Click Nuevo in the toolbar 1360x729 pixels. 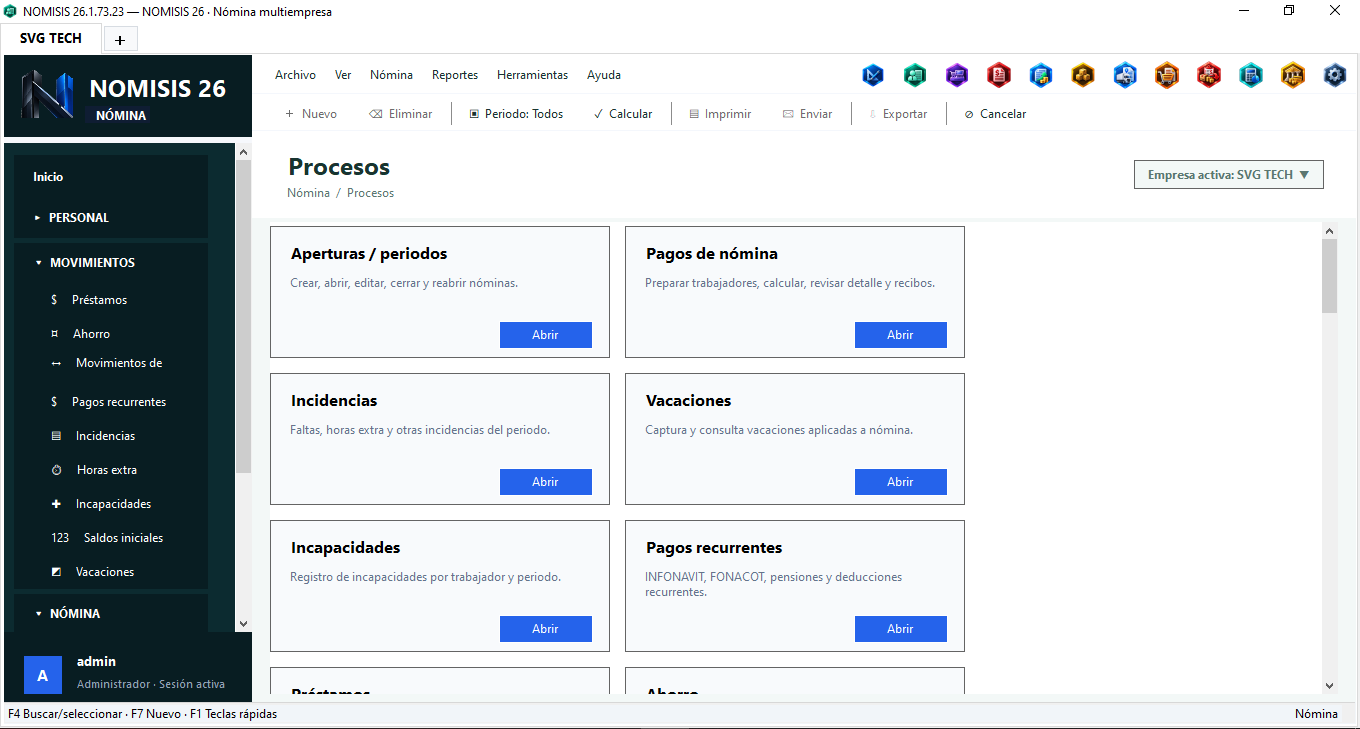click(x=311, y=114)
